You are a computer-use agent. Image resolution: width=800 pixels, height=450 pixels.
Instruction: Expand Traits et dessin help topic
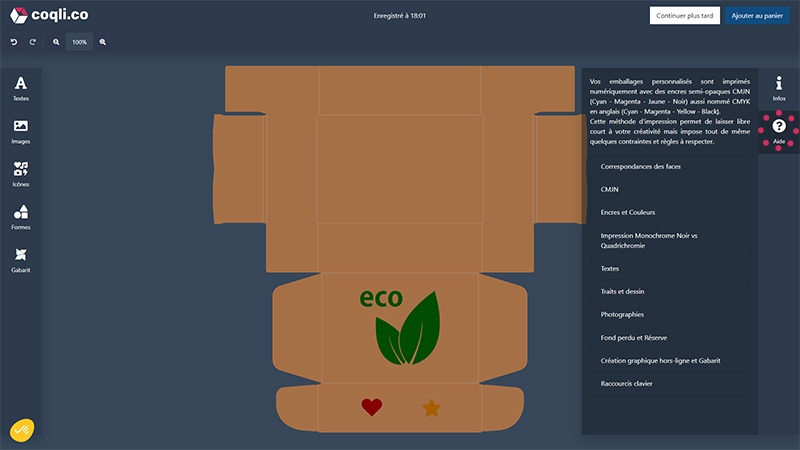point(670,291)
